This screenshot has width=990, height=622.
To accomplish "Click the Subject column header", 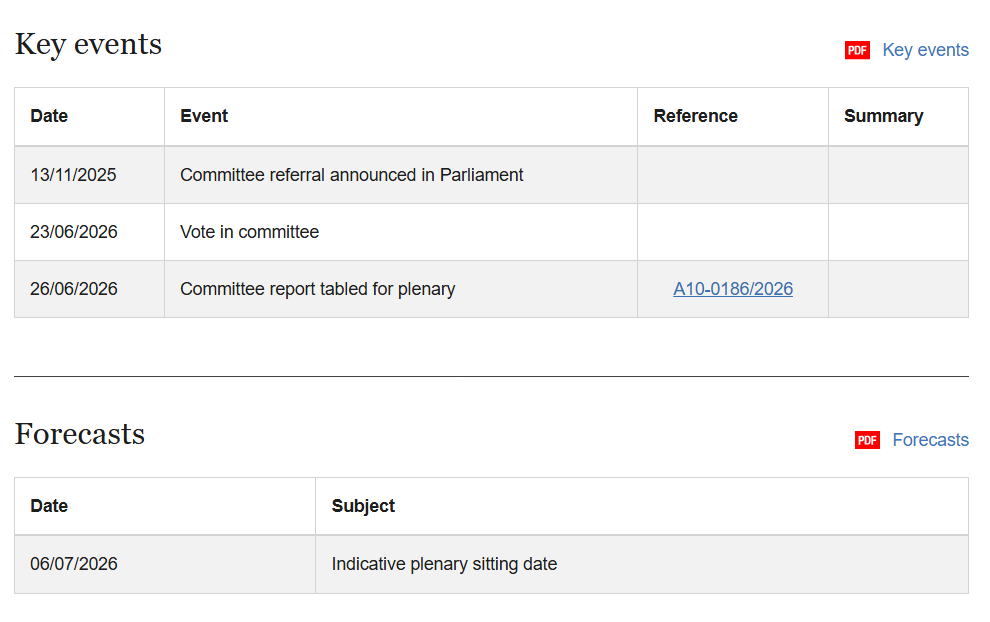I will tap(363, 506).
